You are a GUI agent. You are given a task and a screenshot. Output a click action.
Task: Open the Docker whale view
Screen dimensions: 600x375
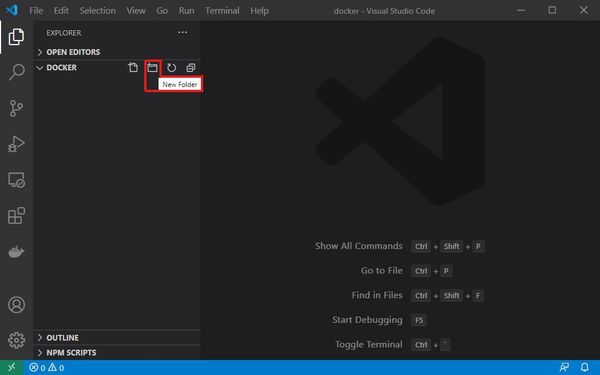pos(16,252)
